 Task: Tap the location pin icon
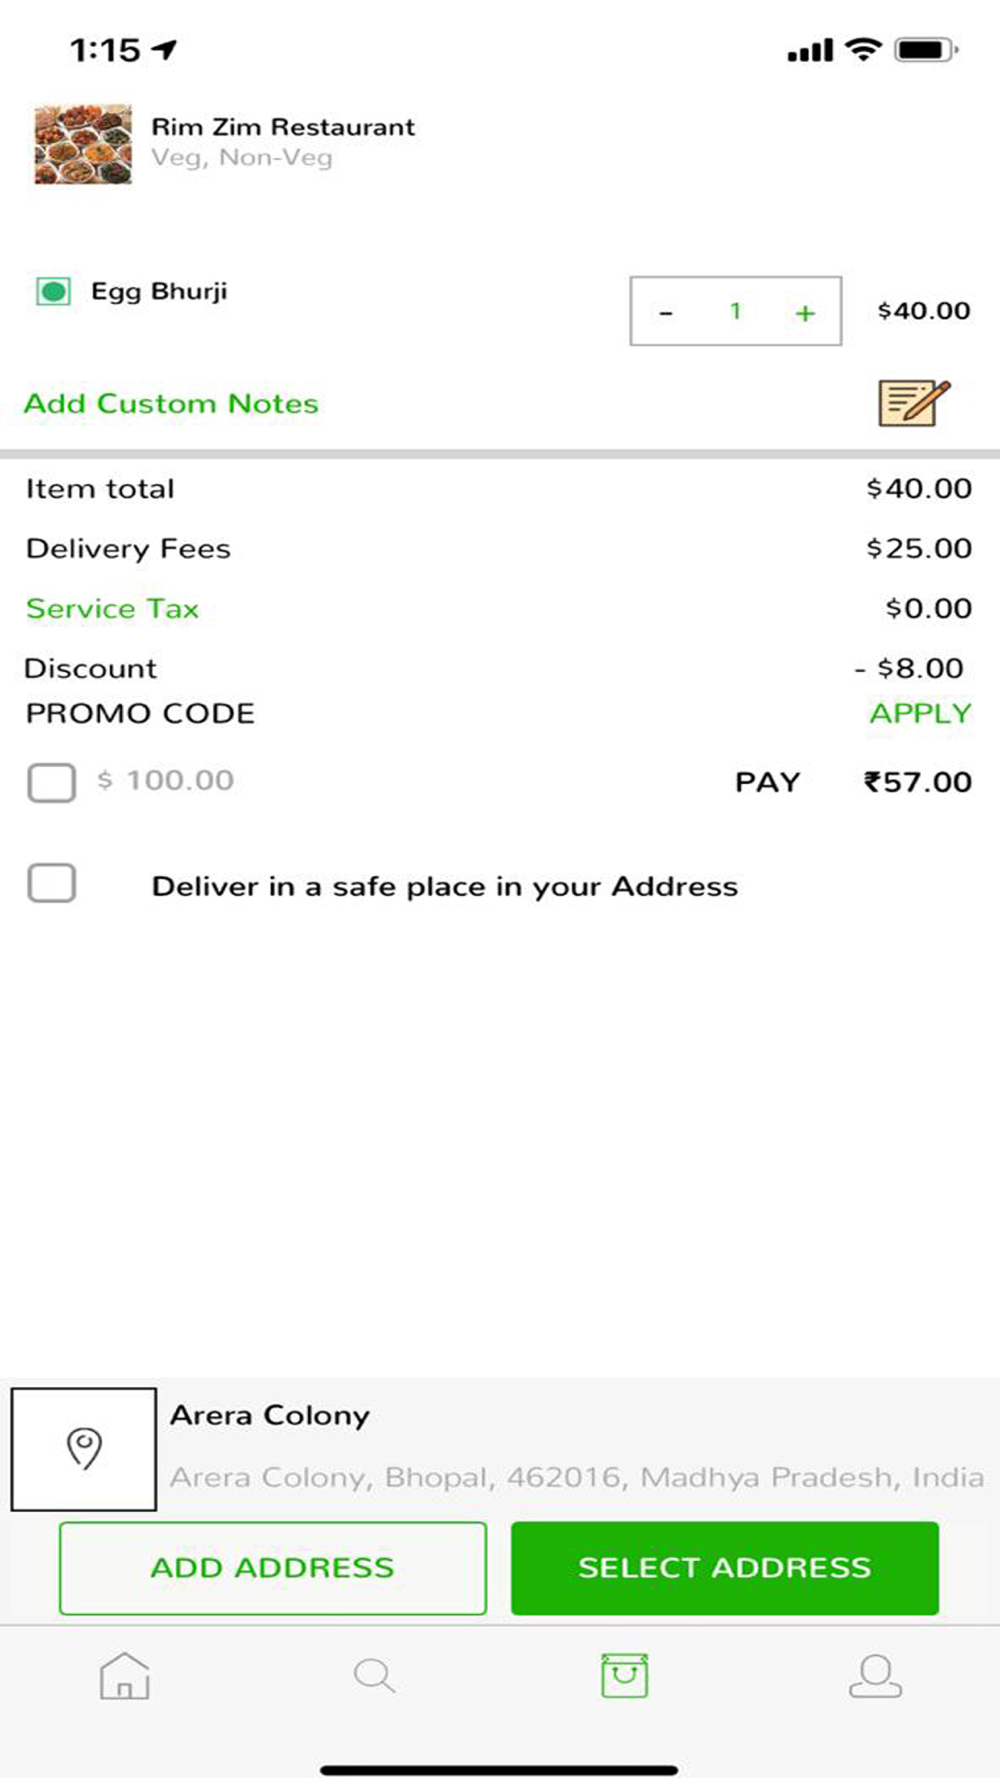84,1448
